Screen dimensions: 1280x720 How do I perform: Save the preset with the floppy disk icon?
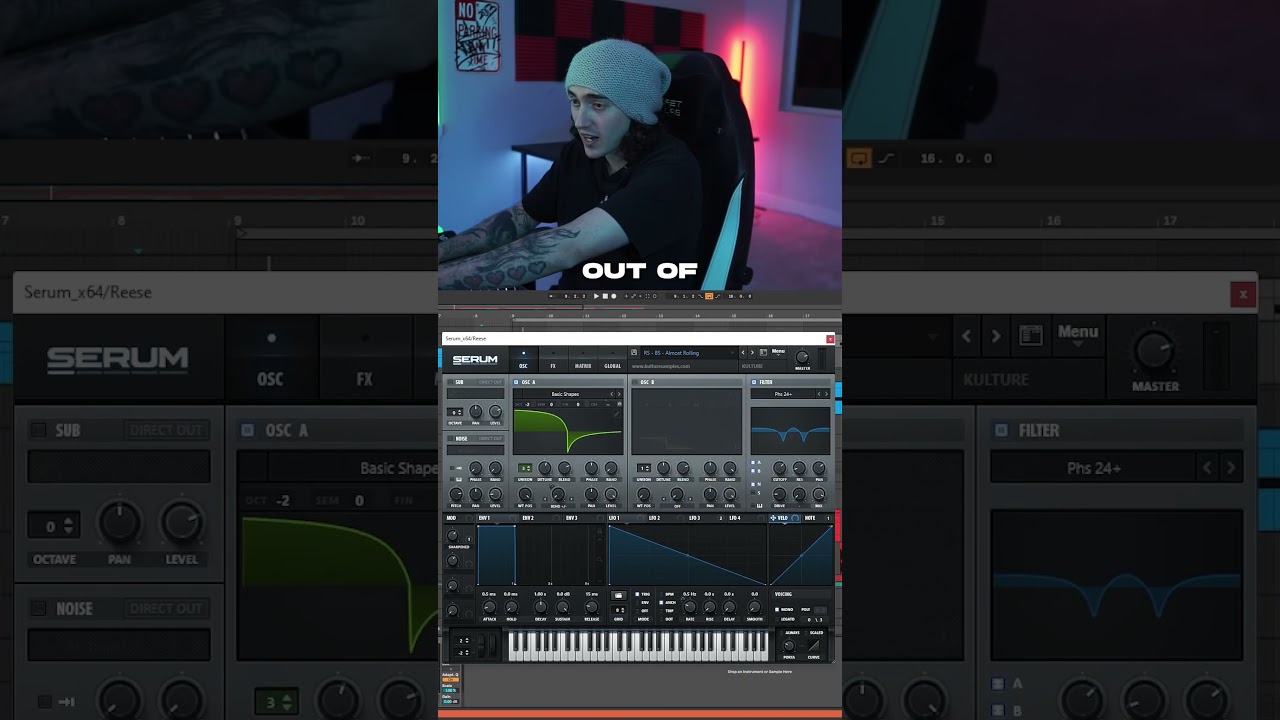634,352
